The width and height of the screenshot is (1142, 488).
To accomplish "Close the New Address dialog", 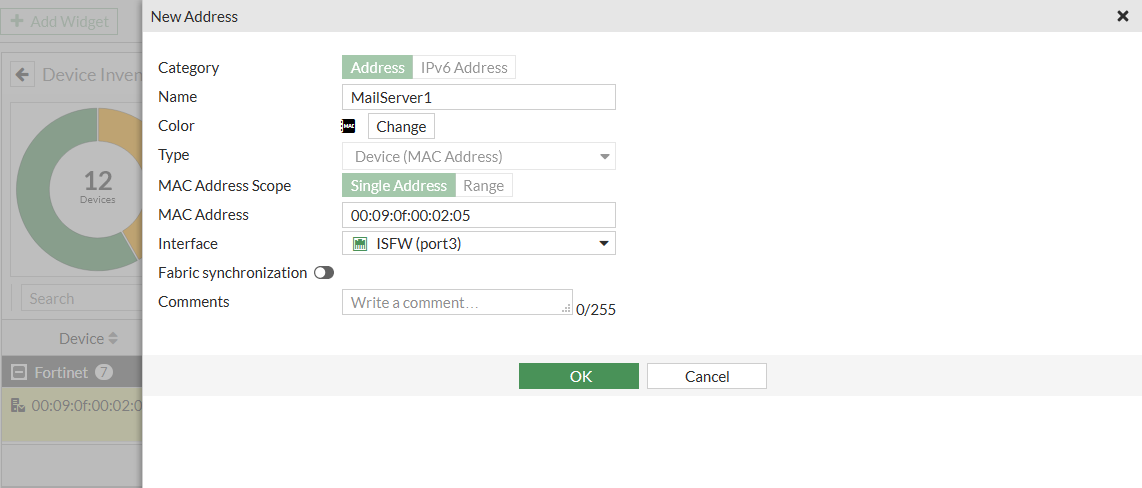I will 1123,16.
